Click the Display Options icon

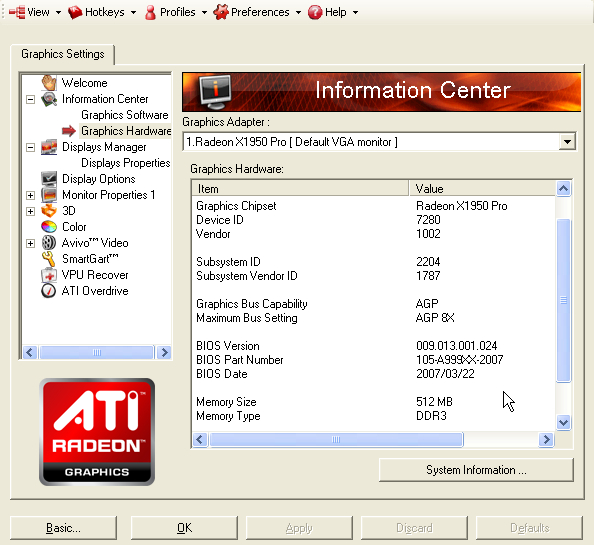tap(49, 179)
